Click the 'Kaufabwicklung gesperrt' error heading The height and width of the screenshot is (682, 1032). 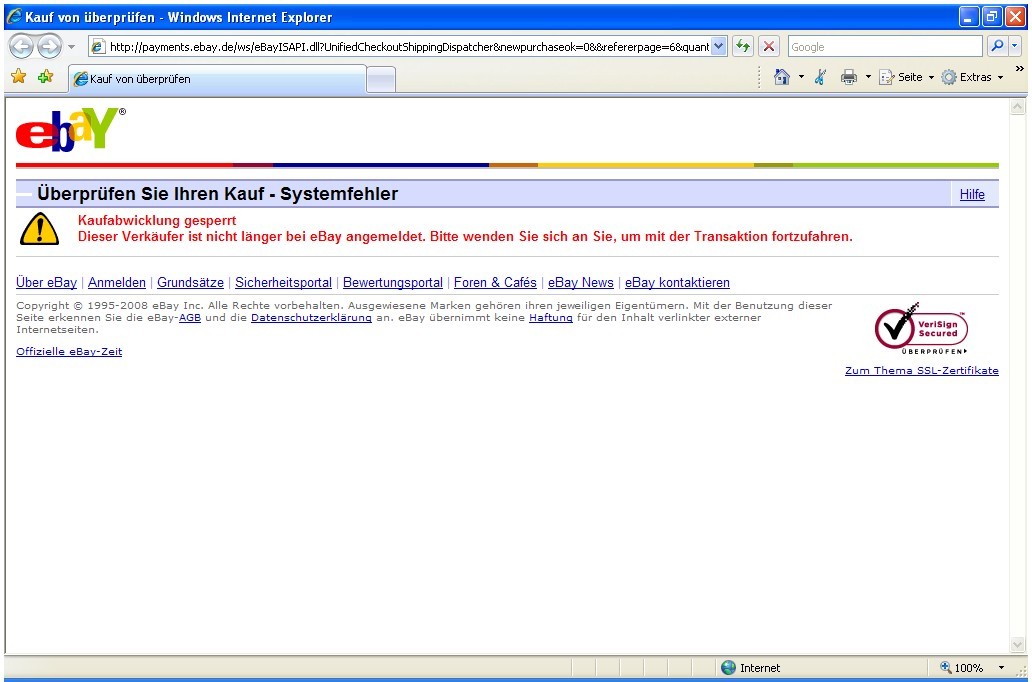coord(157,221)
